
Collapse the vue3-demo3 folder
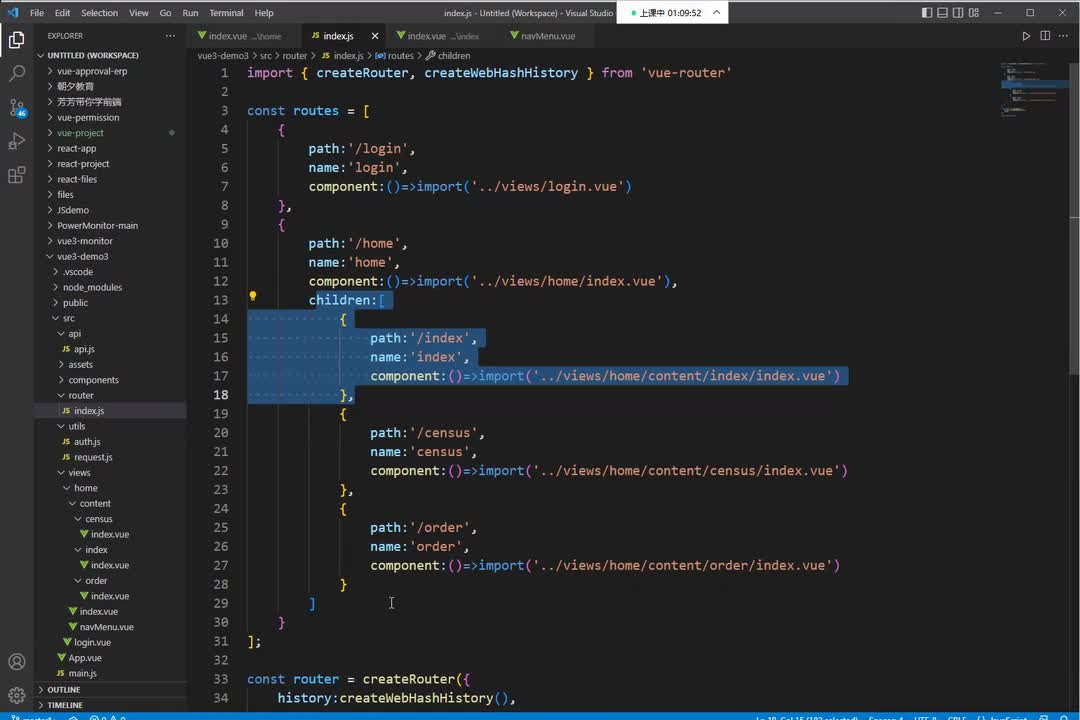[x=82, y=256]
